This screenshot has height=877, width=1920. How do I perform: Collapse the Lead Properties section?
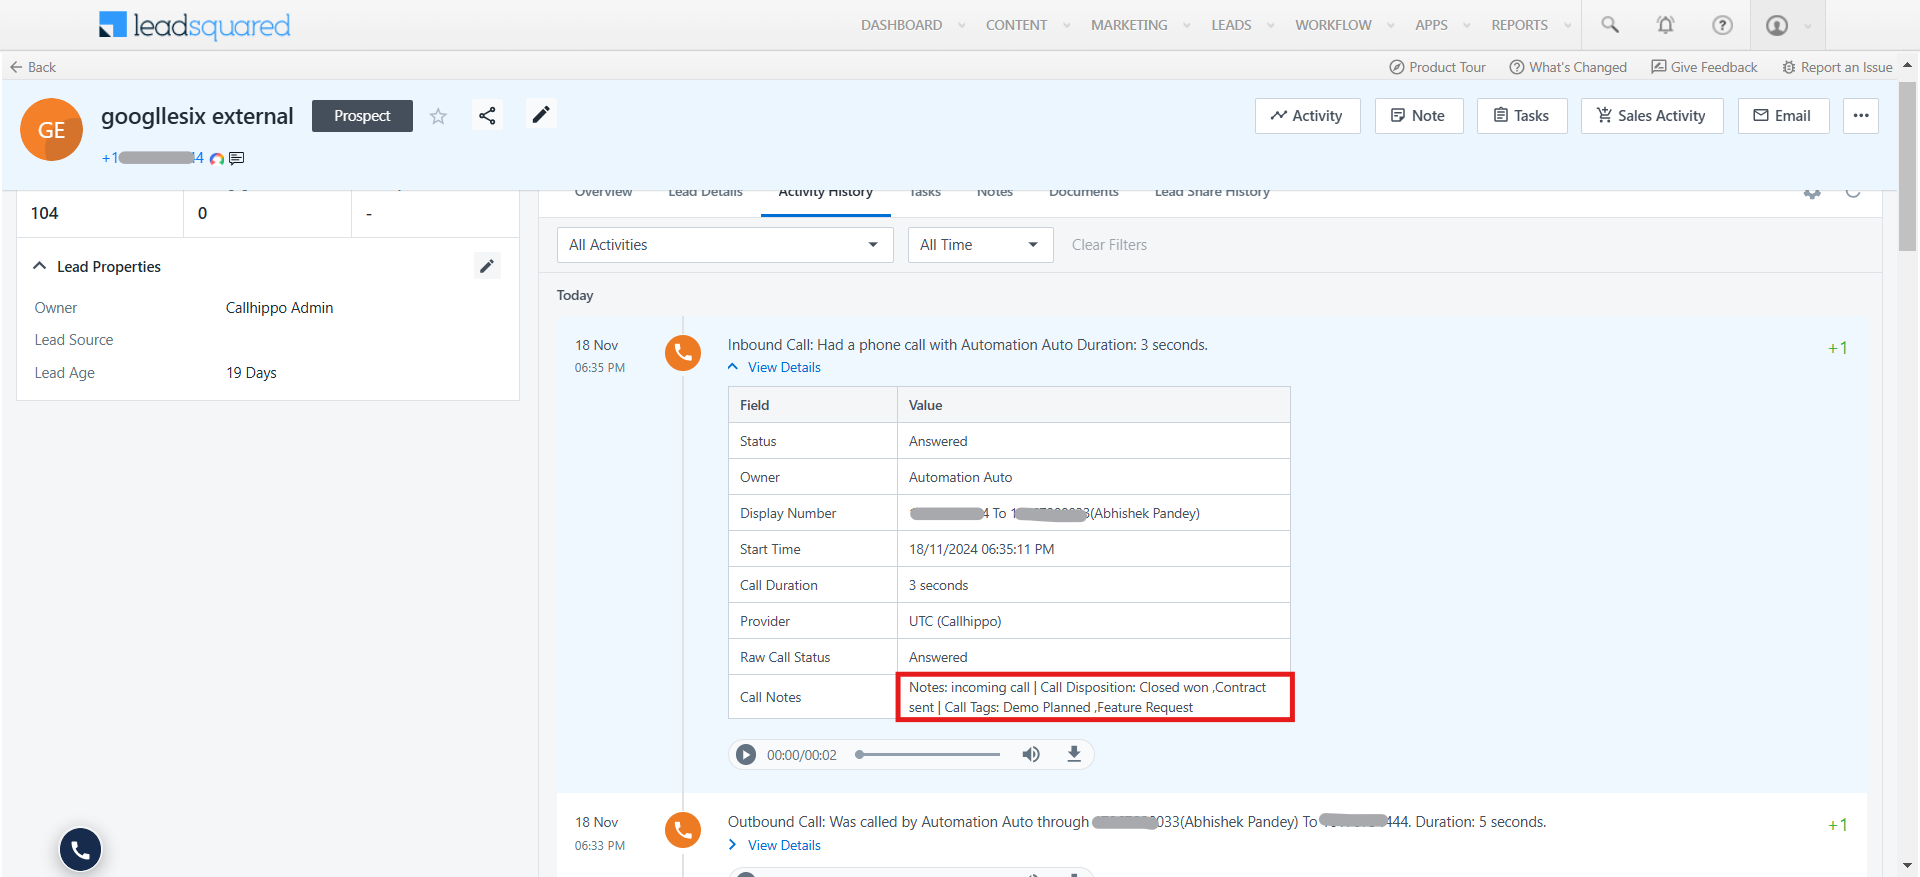[40, 266]
